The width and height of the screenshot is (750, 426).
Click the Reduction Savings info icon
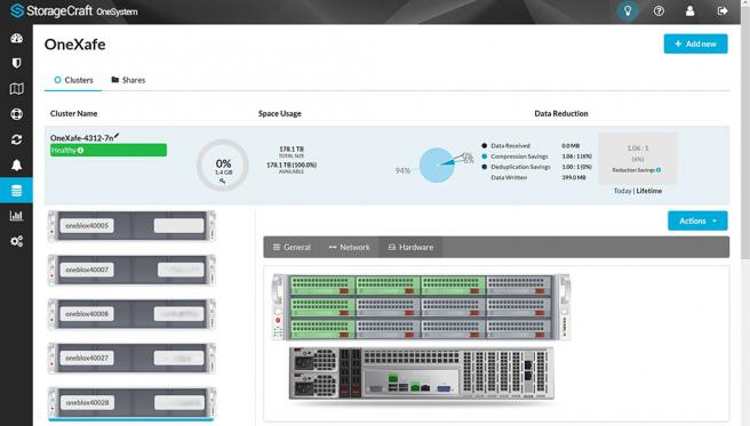[659, 170]
